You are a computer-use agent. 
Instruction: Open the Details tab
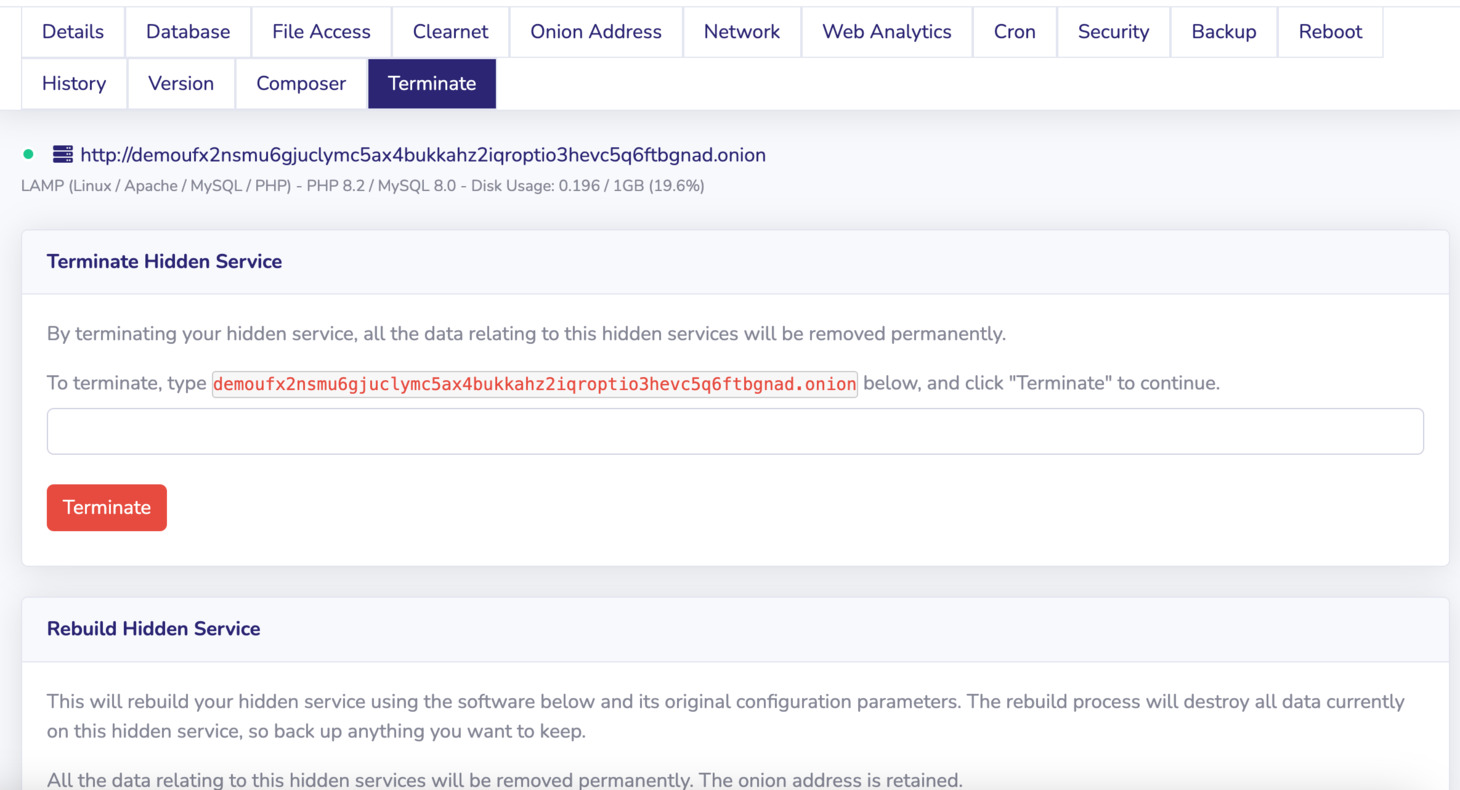coord(73,32)
